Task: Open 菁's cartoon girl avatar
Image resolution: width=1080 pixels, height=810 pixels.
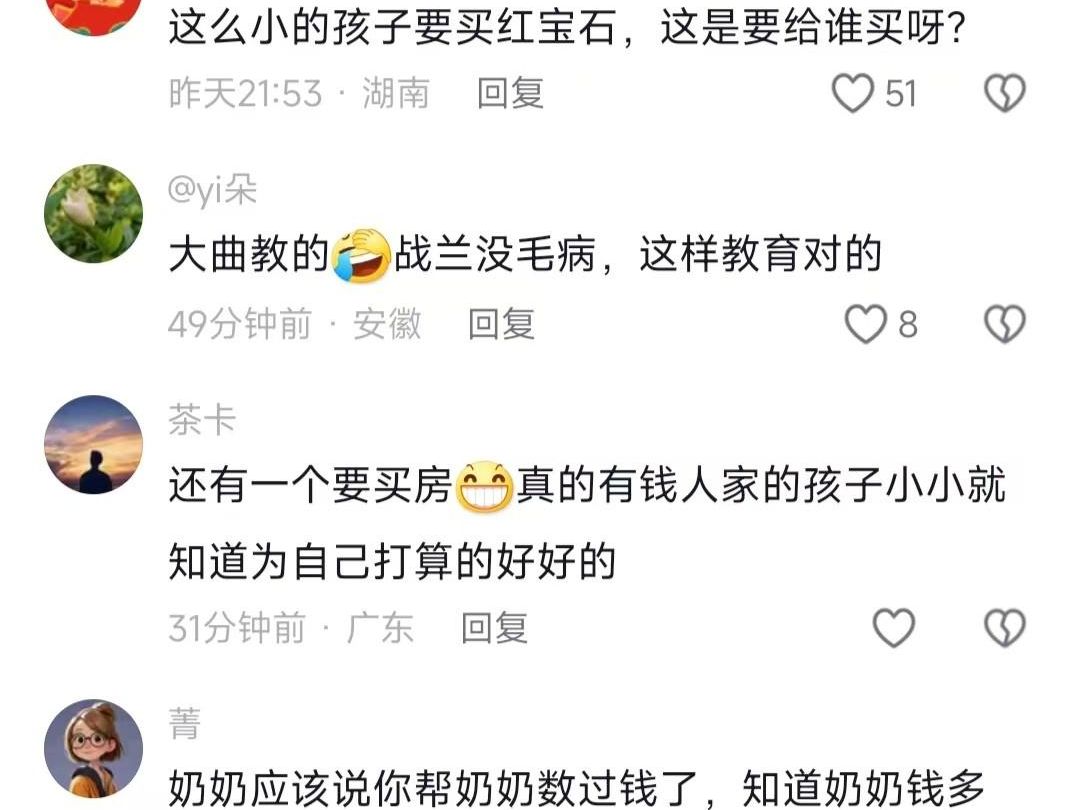Action: pyautogui.click(x=94, y=748)
